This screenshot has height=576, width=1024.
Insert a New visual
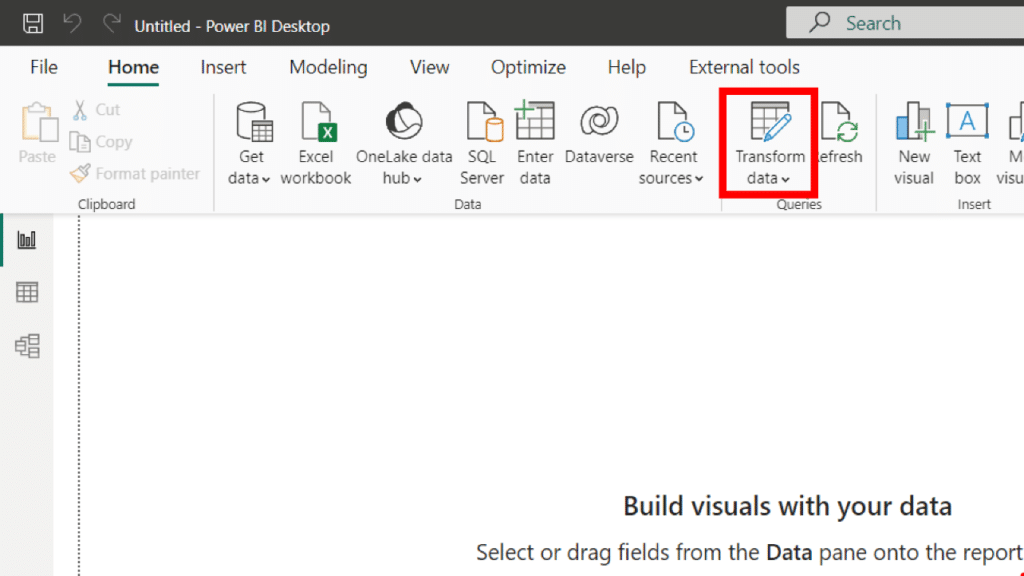coord(913,140)
